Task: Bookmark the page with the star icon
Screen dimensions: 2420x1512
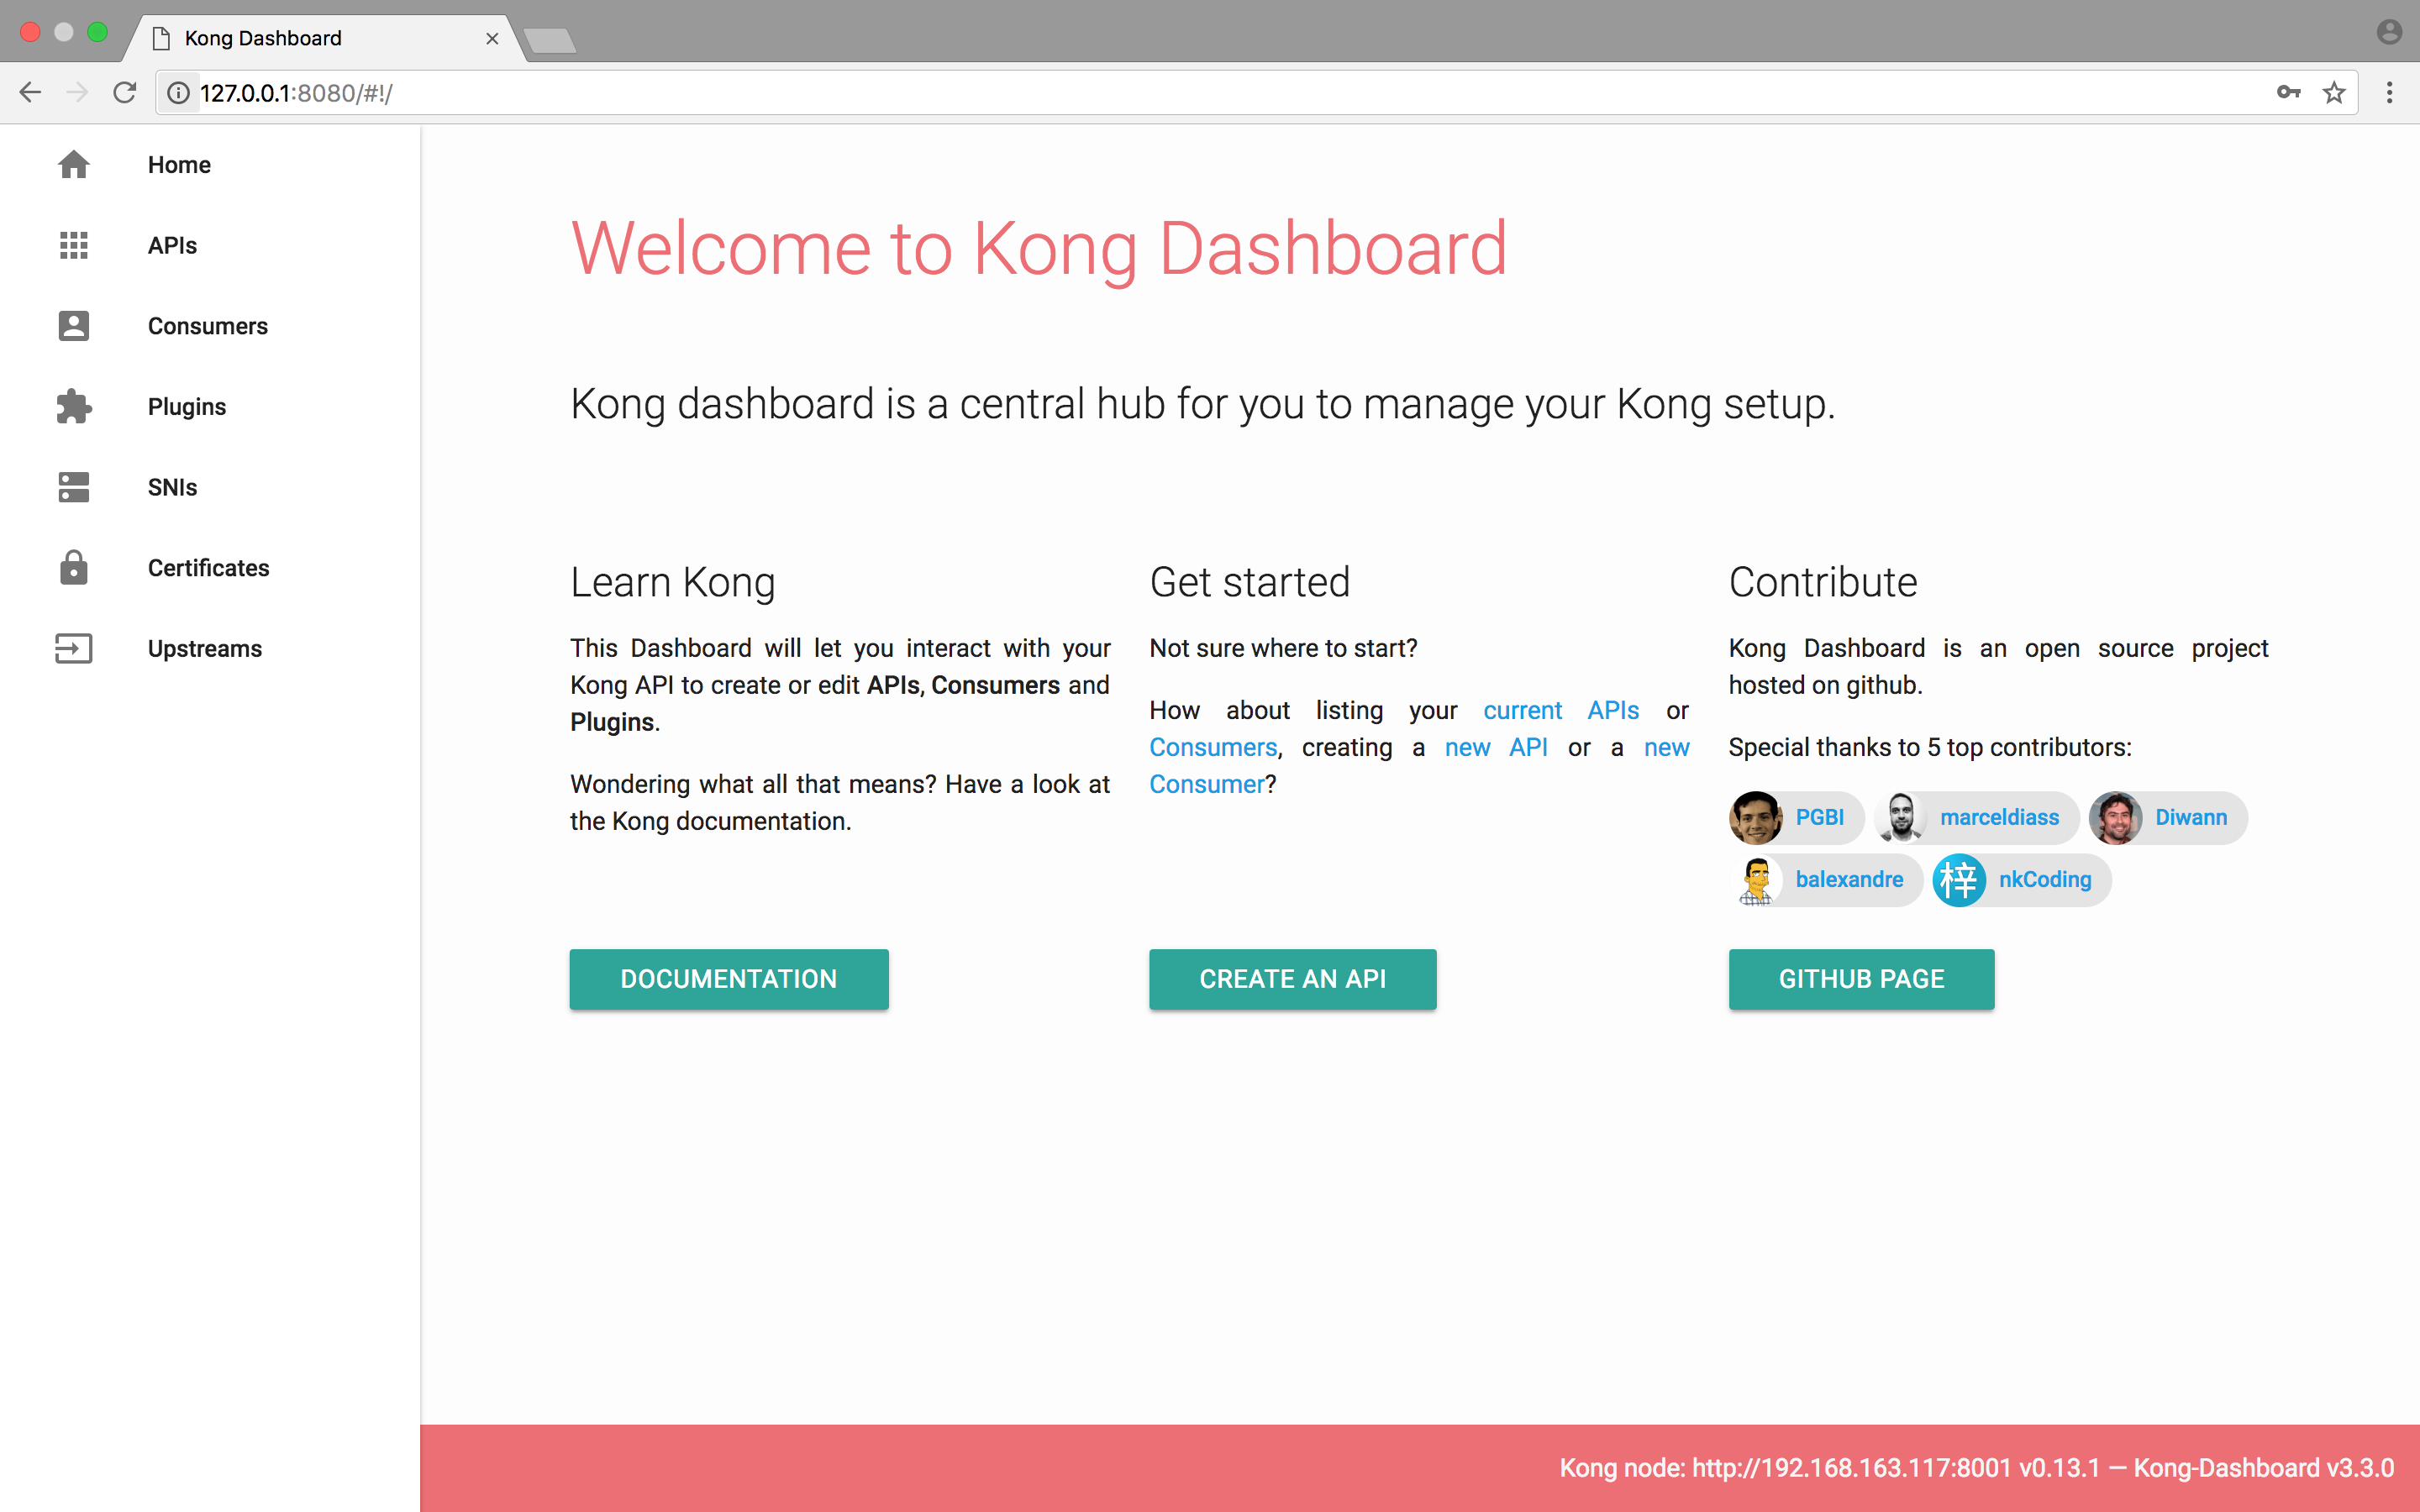Action: click(x=2334, y=92)
